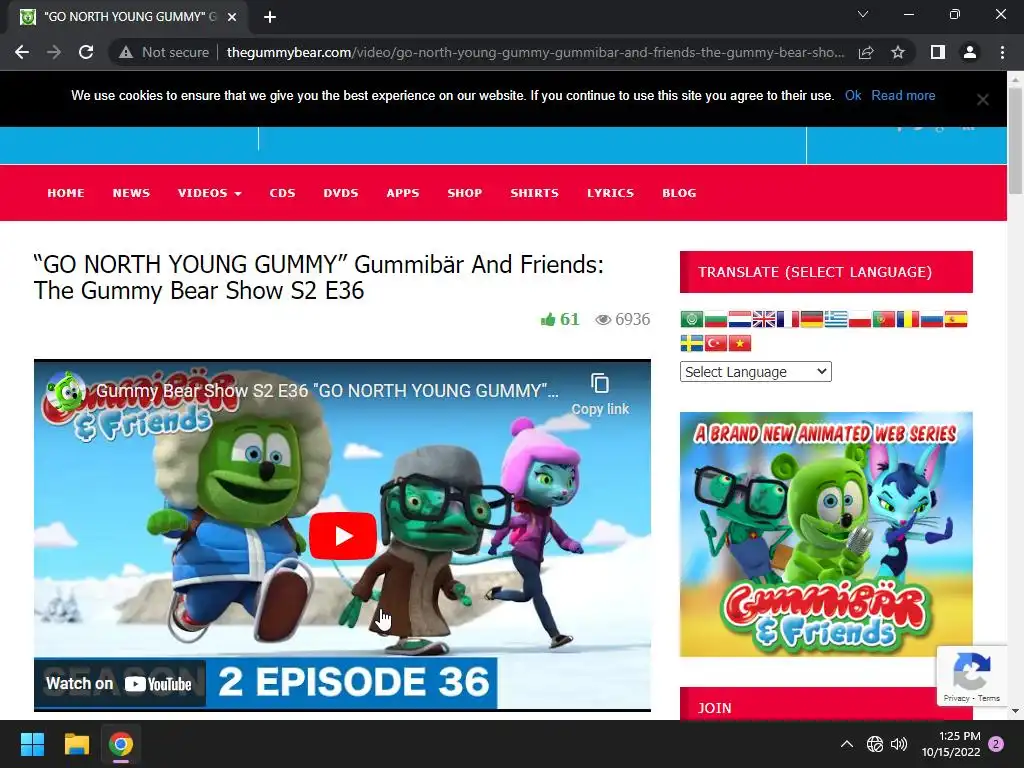Click the reCAPTCHA Terms link

989,698
